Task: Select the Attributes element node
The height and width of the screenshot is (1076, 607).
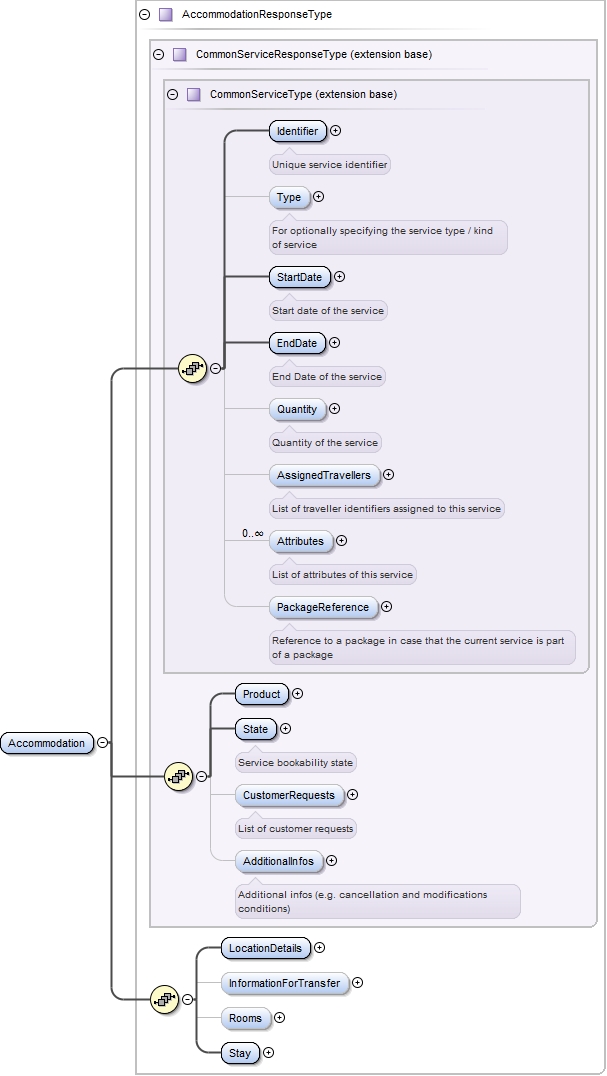Action: tap(300, 541)
